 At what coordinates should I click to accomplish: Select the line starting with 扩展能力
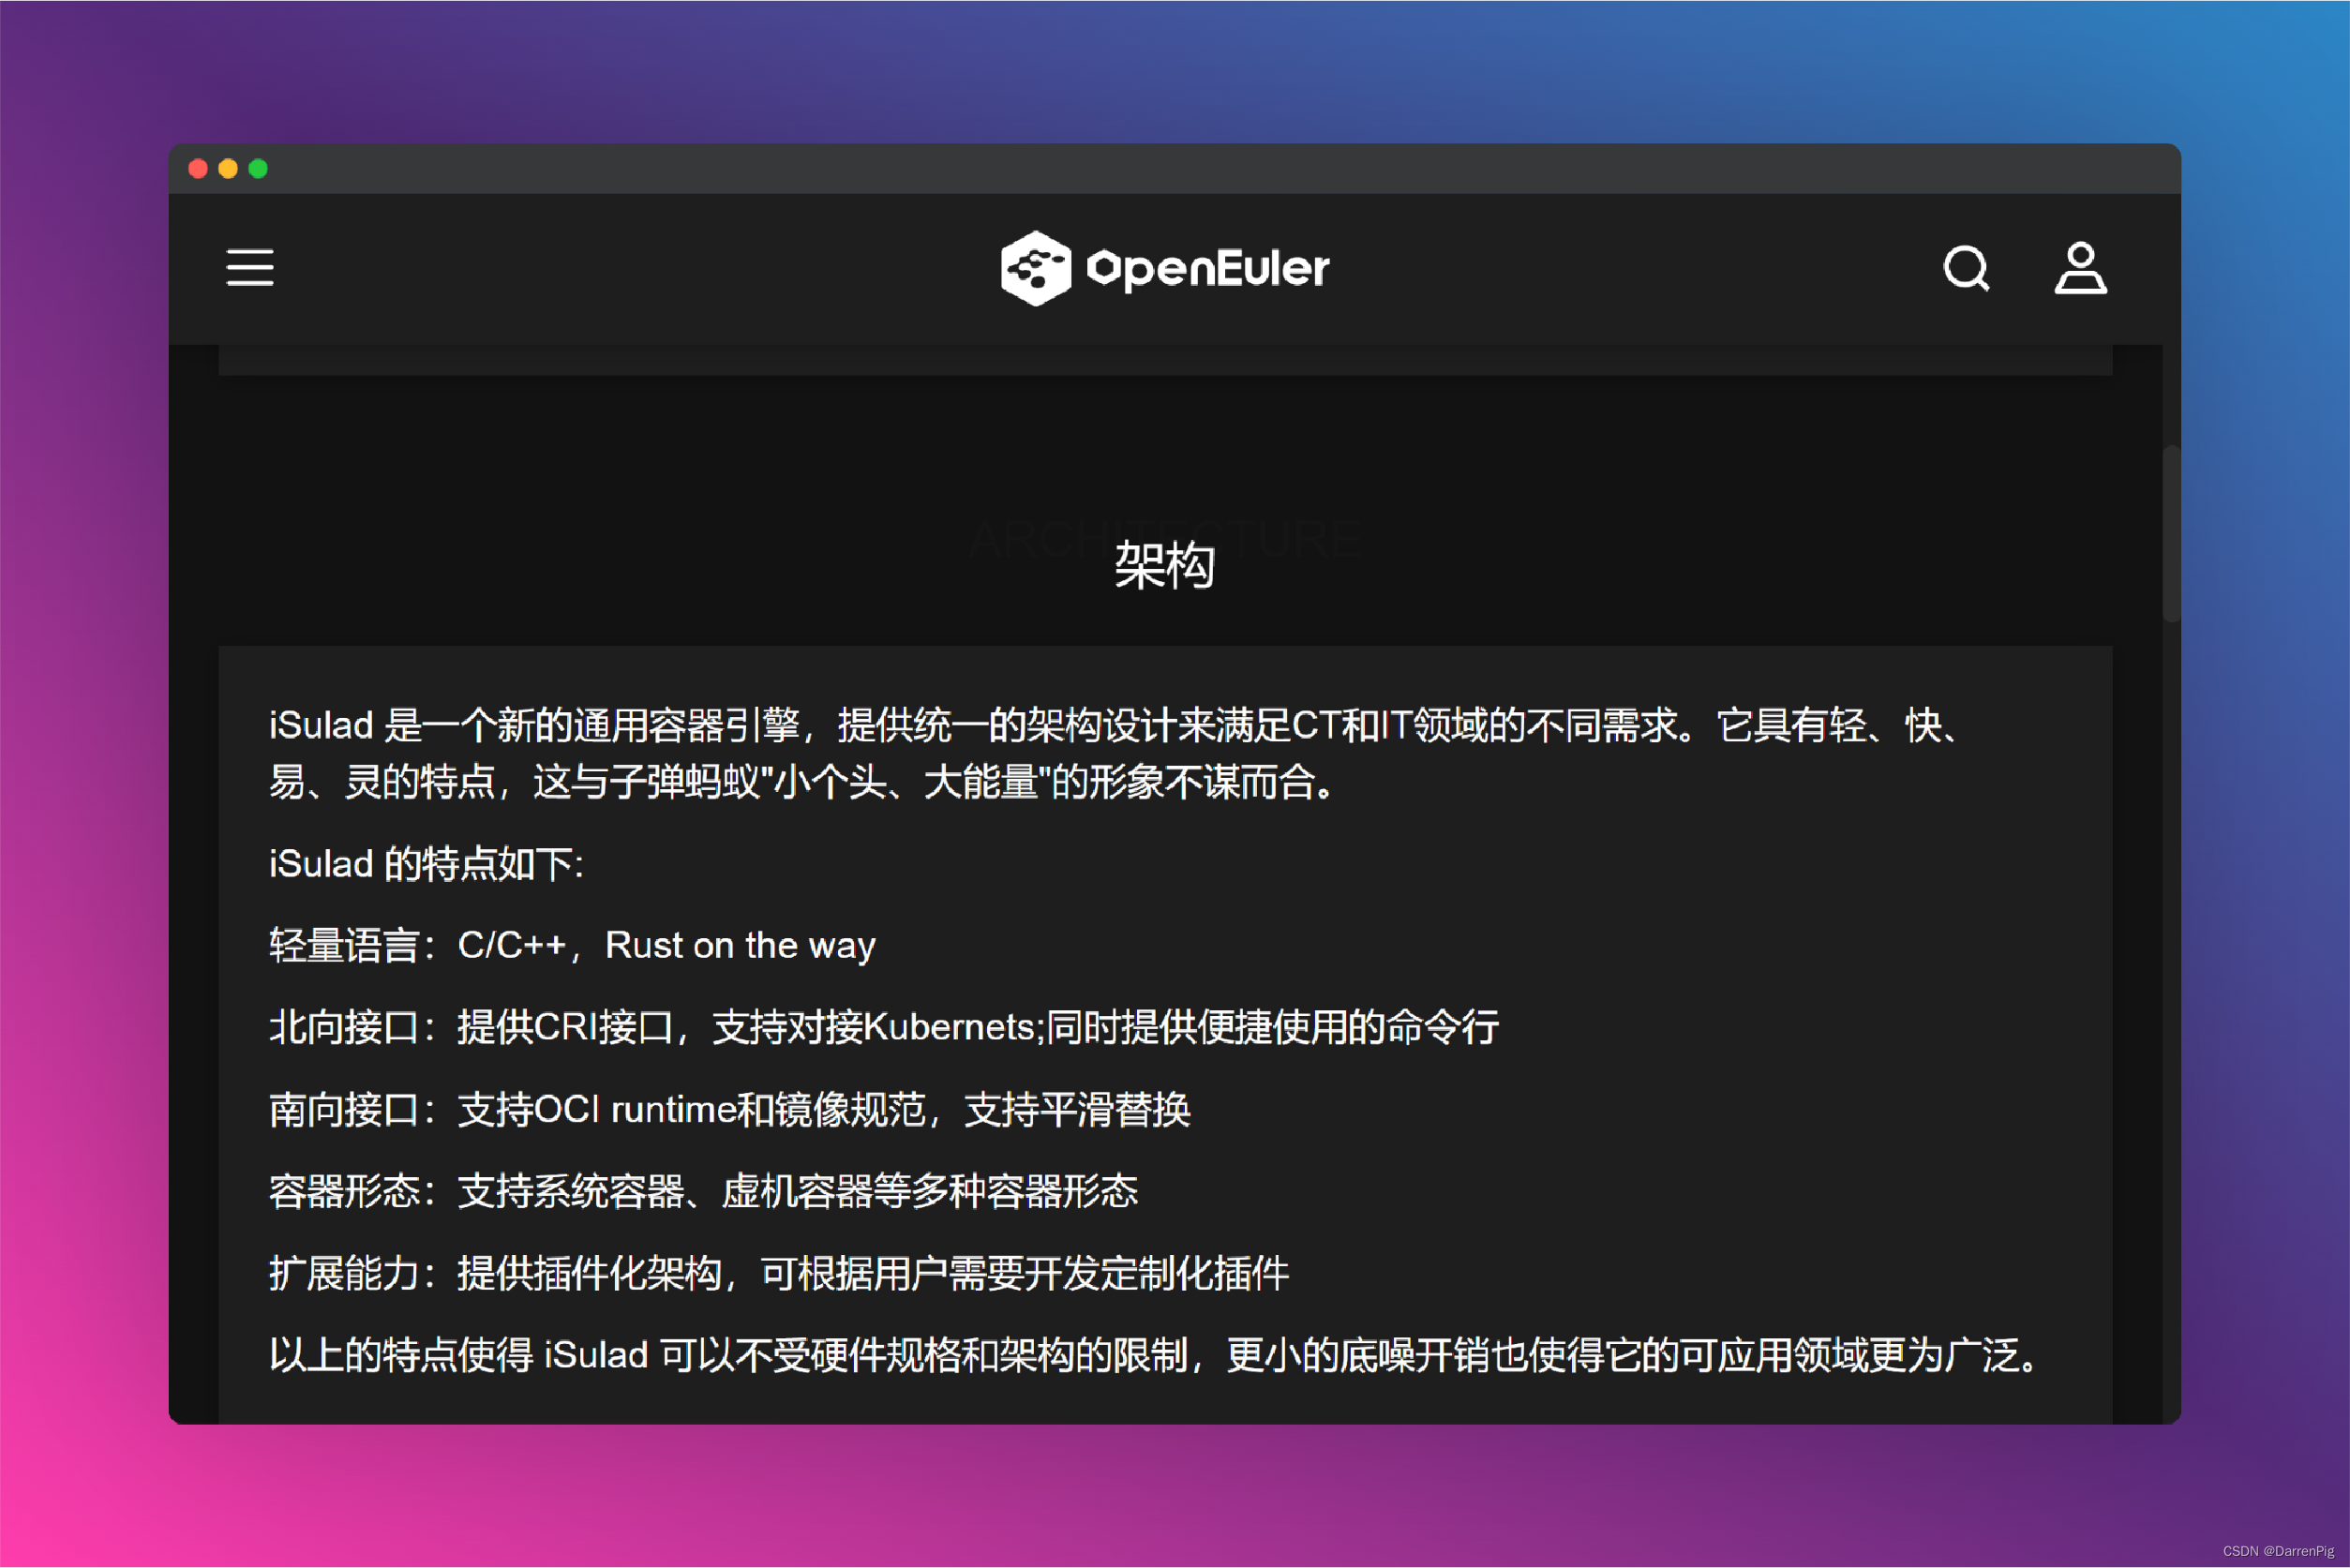779,1273
